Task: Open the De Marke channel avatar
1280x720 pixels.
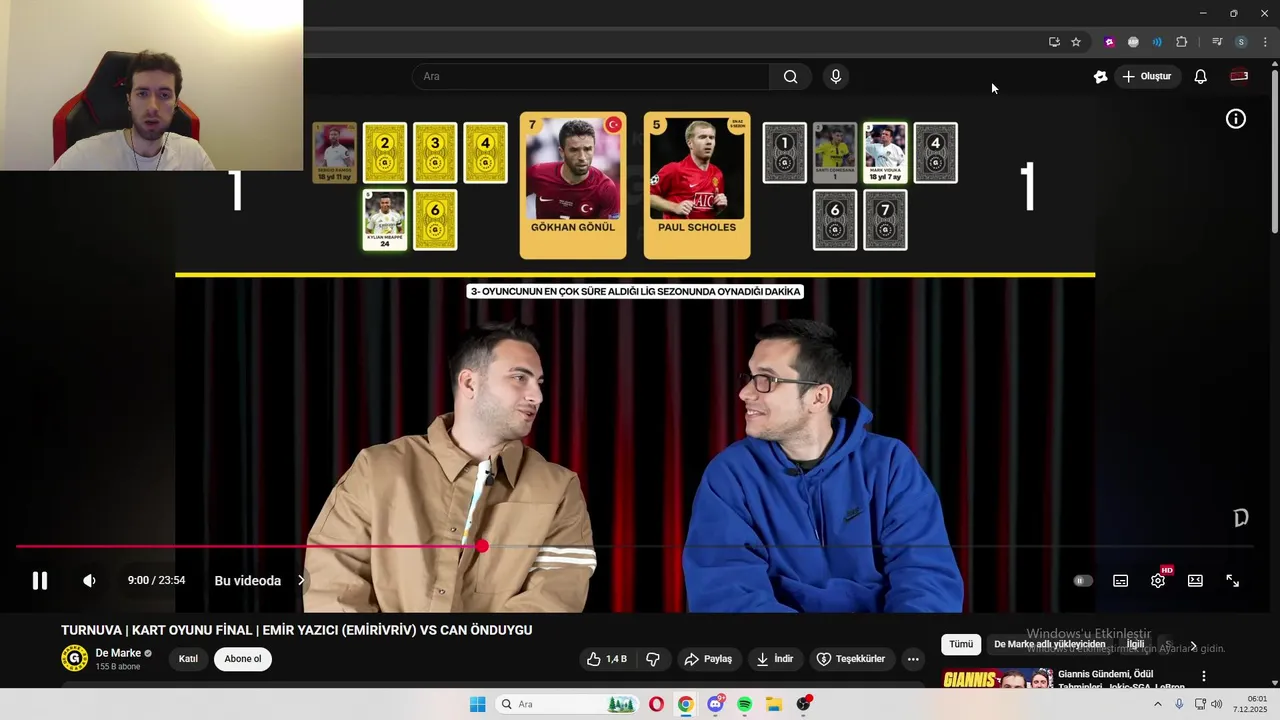Action: tap(75, 658)
